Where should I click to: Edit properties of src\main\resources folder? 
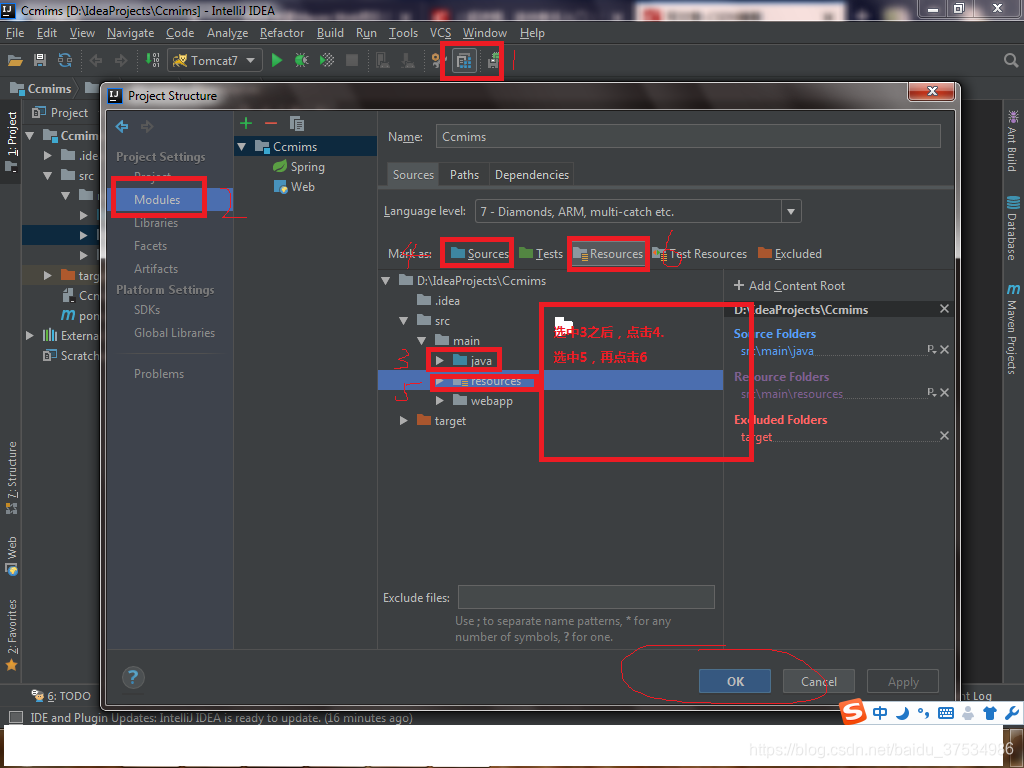click(x=932, y=393)
